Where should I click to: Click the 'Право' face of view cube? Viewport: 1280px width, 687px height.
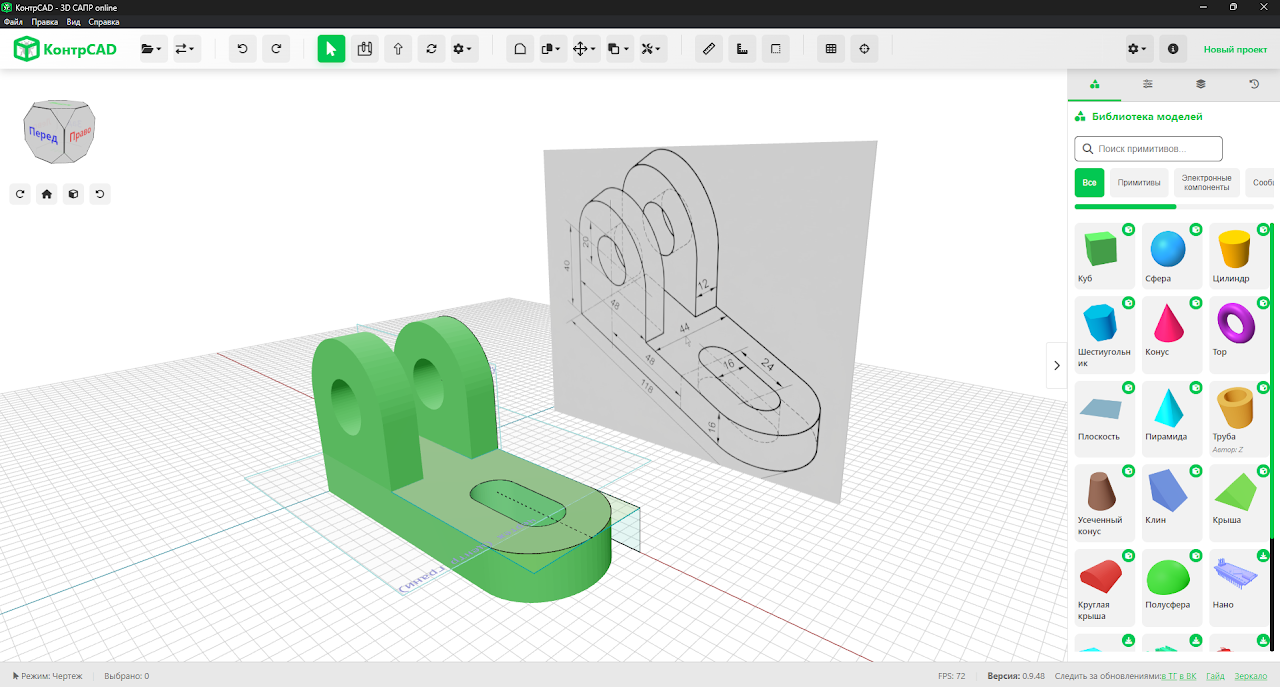point(80,133)
